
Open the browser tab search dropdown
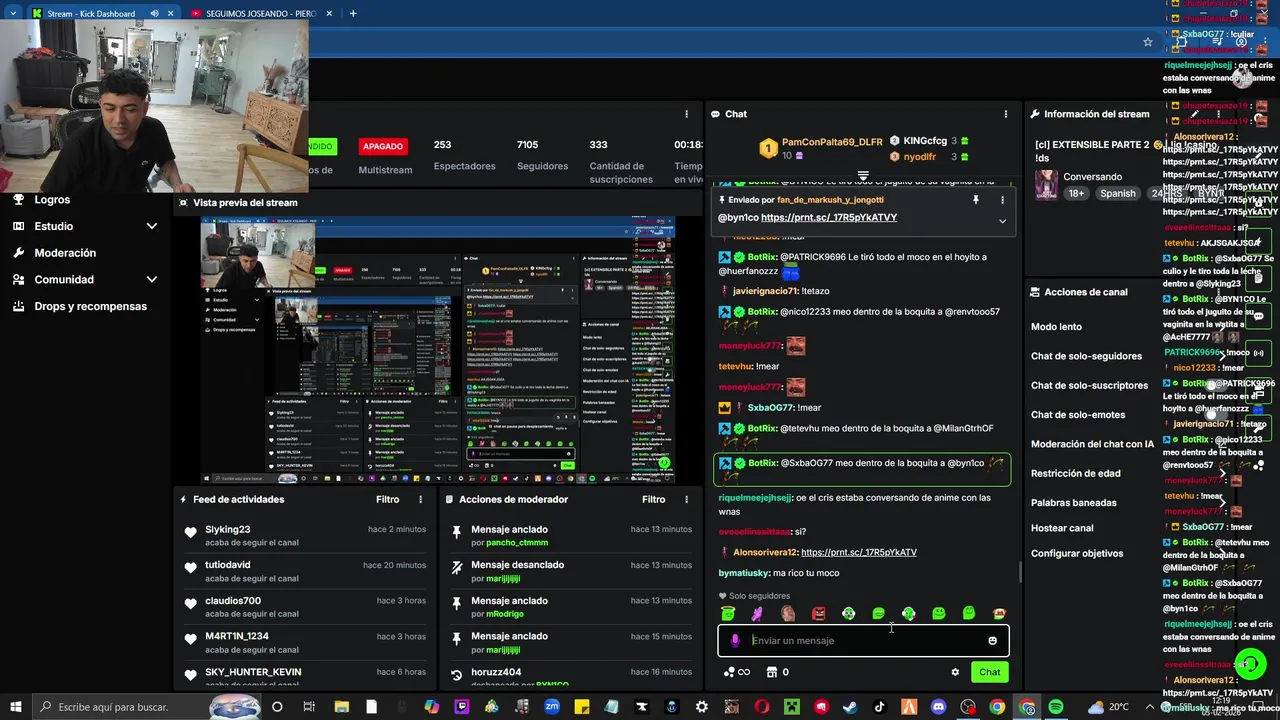click(x=12, y=13)
